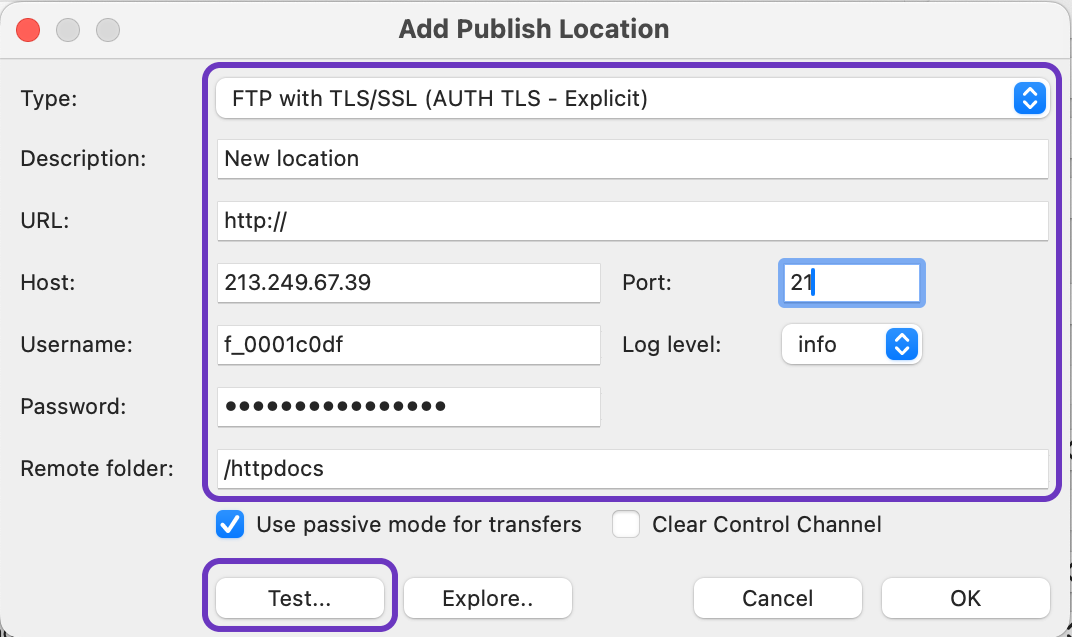
Task: Click the 'Add Publish Location' window title
Action: 534,29
